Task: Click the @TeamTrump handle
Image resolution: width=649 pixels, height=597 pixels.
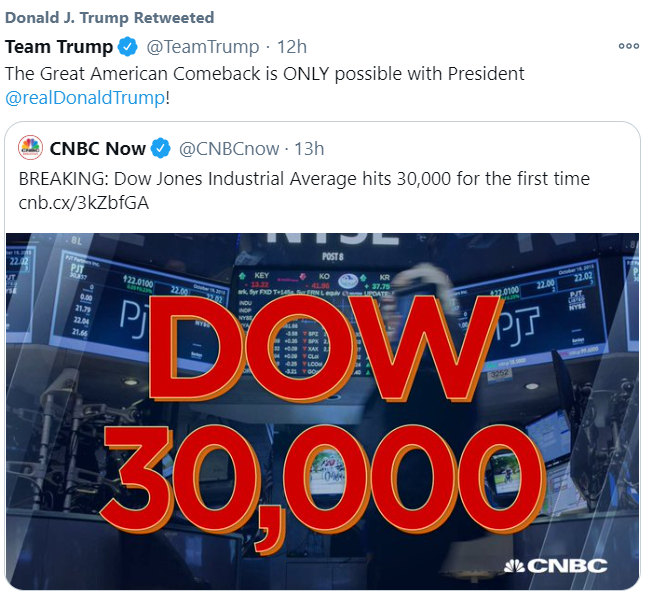Action: coord(201,47)
